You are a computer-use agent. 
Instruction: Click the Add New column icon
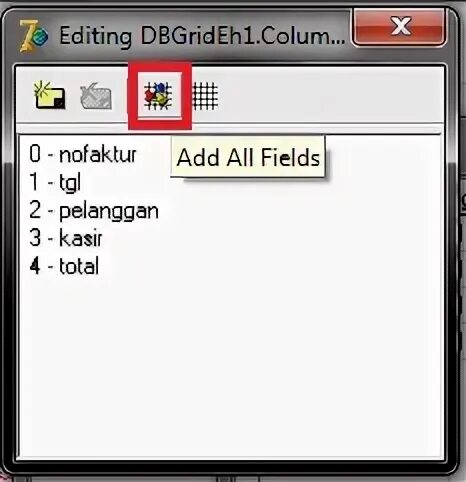coord(49,95)
